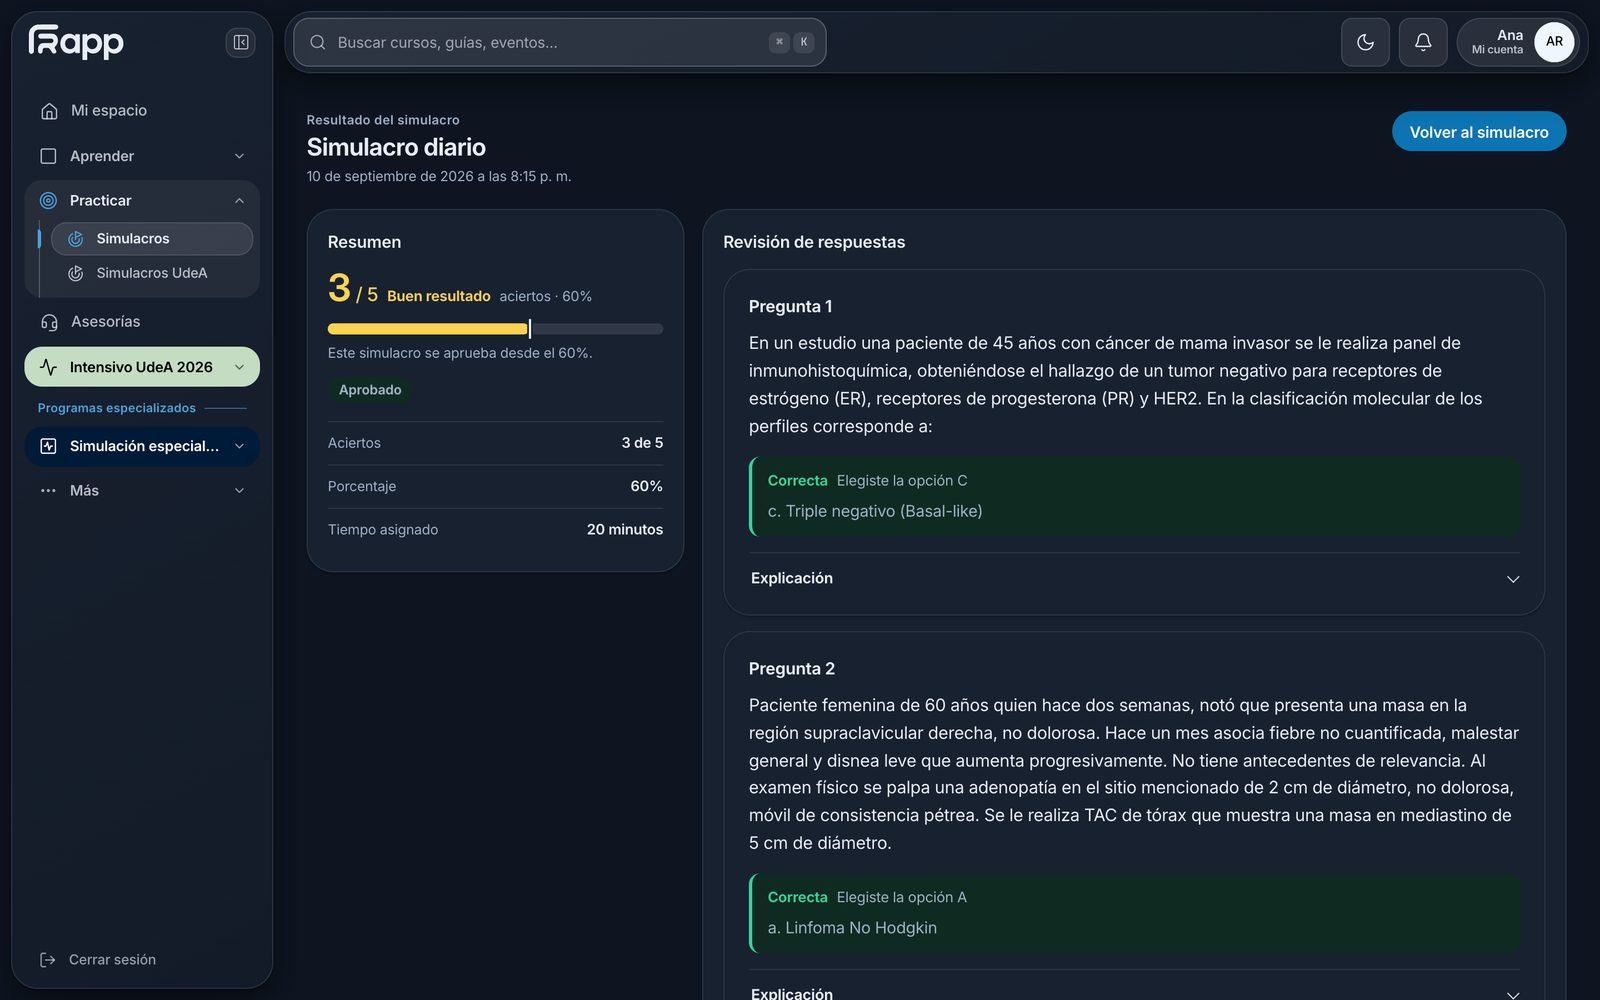1600x1000 pixels.
Task: Click the Porcentaje 60% value
Action: (x=646, y=487)
